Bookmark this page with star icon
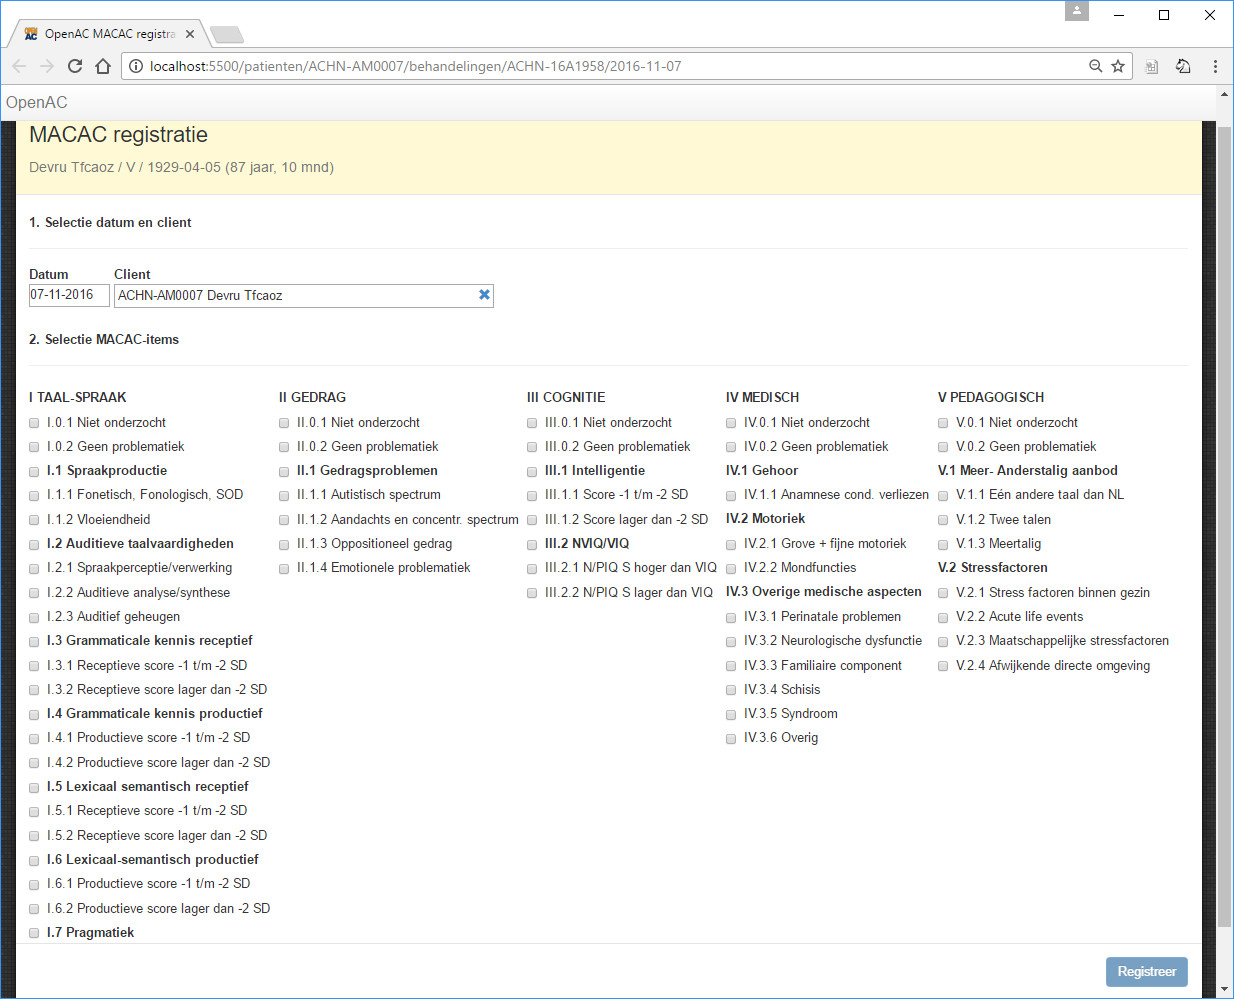The width and height of the screenshot is (1234, 999). tap(1118, 66)
